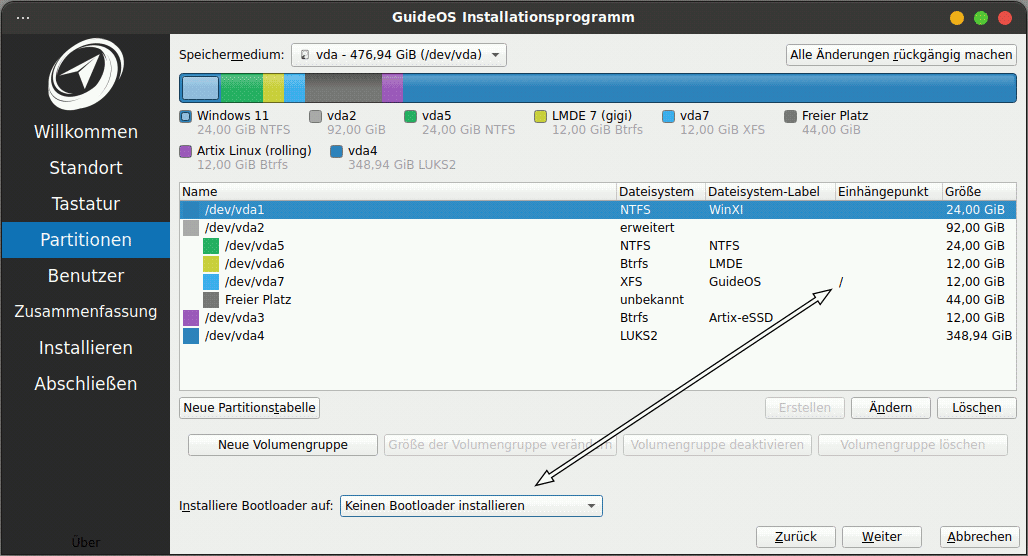Go to the Installieren step
Screen dimensions: 1028x556
tap(86, 348)
